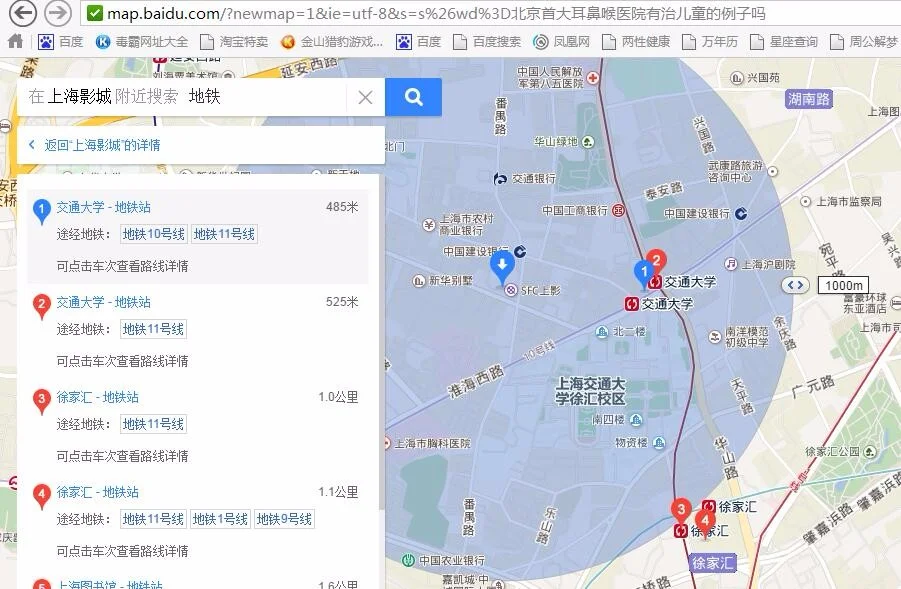Click the green site verification checkmark in address bar
This screenshot has width=901, height=589.
[93, 14]
